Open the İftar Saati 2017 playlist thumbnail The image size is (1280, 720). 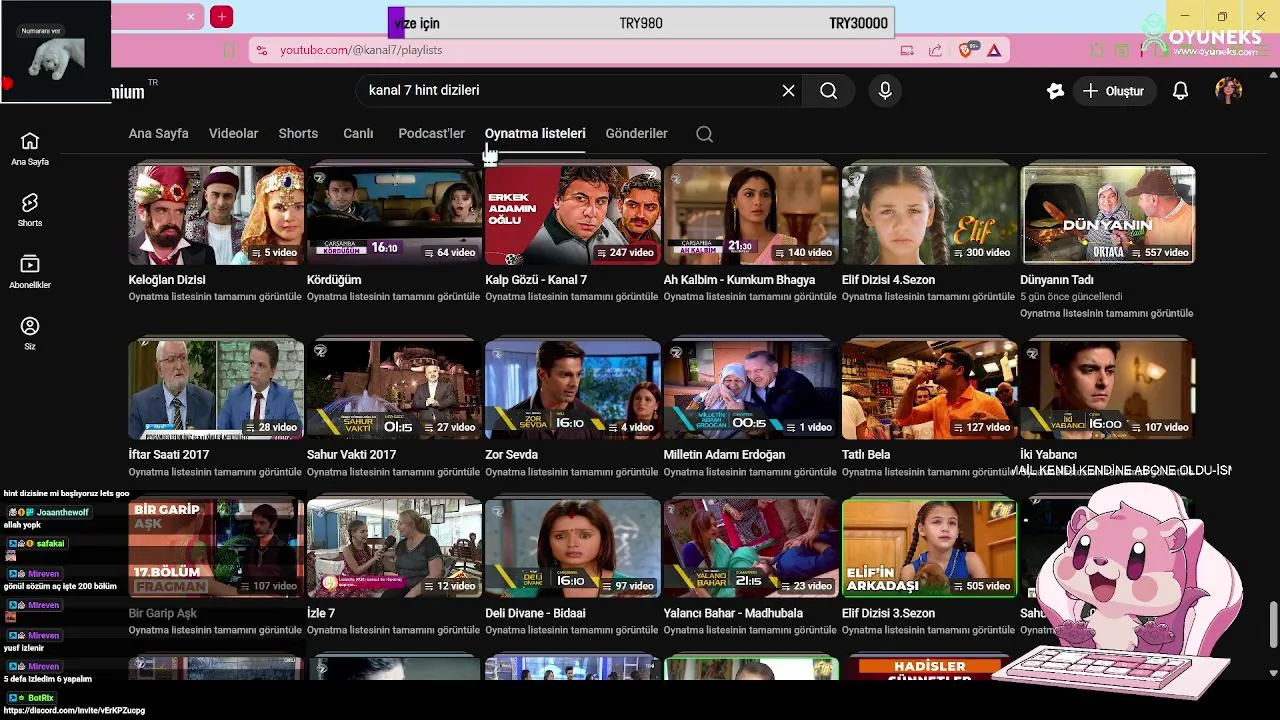pyautogui.click(x=216, y=389)
